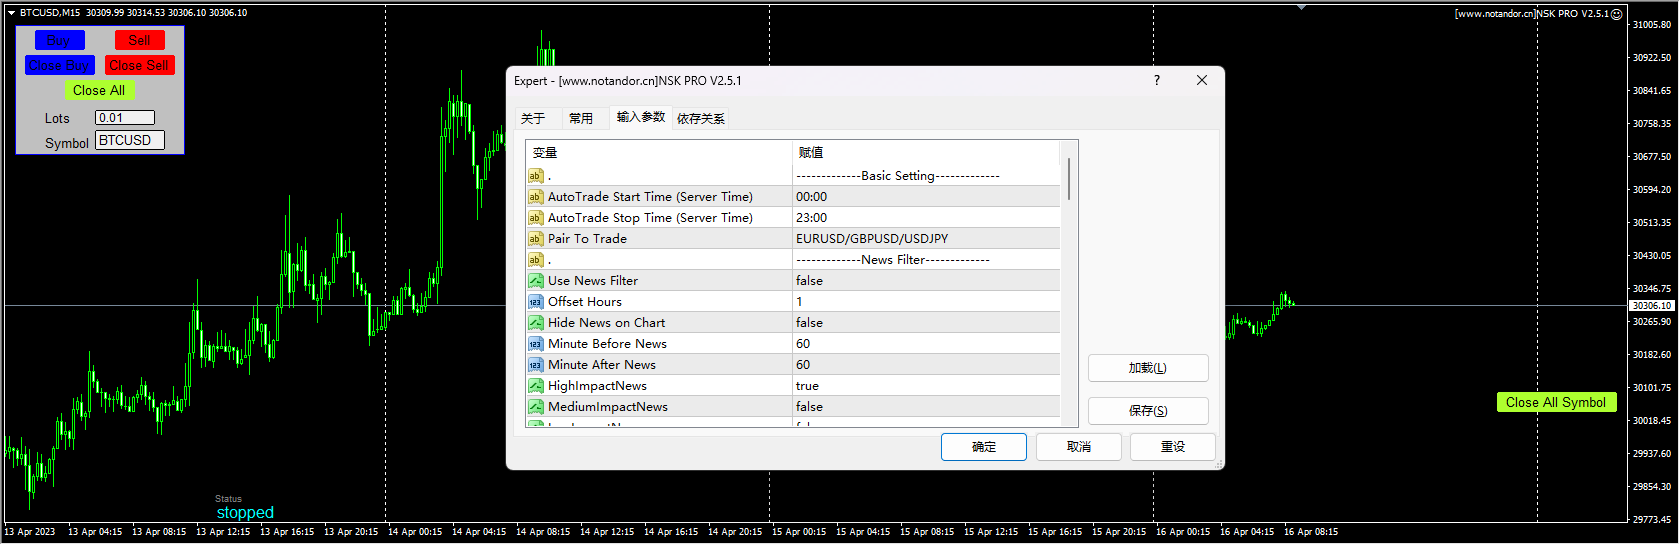Click the Offset Hours integer icon
Screen dimensions: 1680x545
[x=535, y=302]
